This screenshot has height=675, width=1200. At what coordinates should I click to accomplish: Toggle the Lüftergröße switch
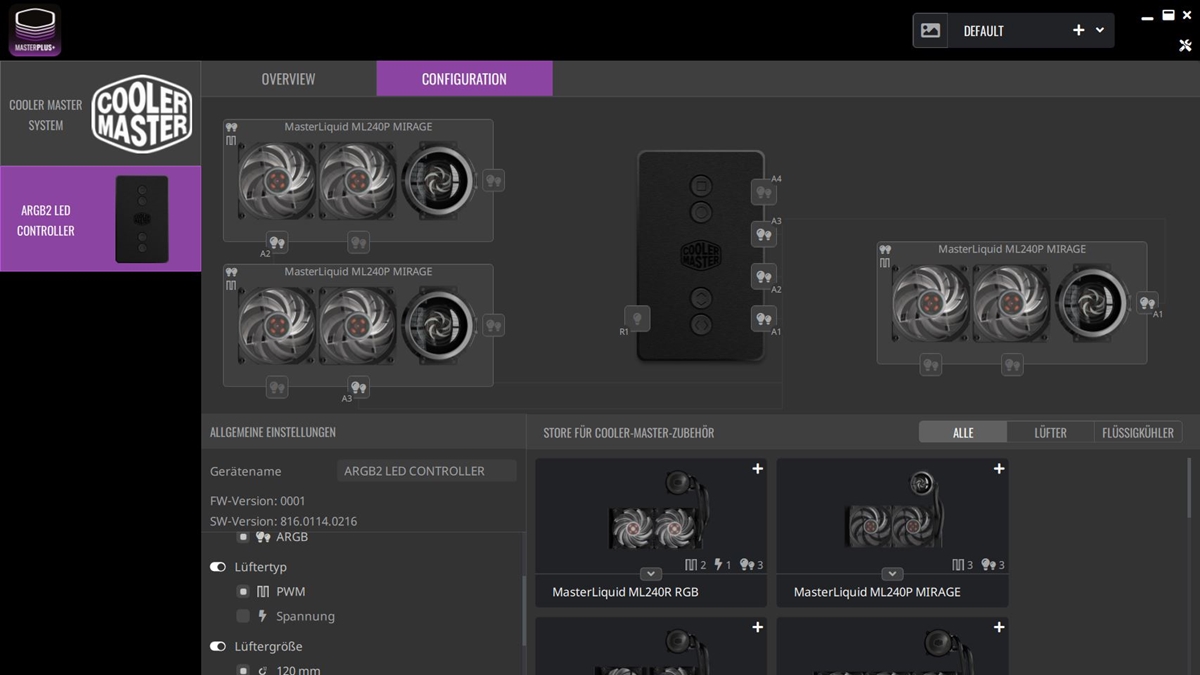pos(218,647)
